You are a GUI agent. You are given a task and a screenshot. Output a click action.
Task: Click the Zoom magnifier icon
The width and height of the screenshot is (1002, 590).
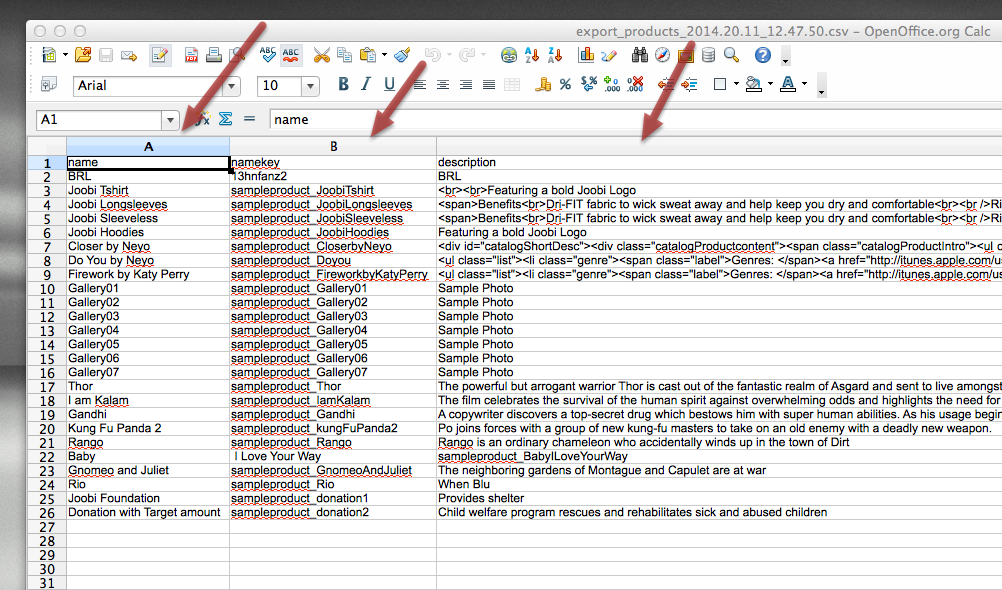[x=732, y=56]
